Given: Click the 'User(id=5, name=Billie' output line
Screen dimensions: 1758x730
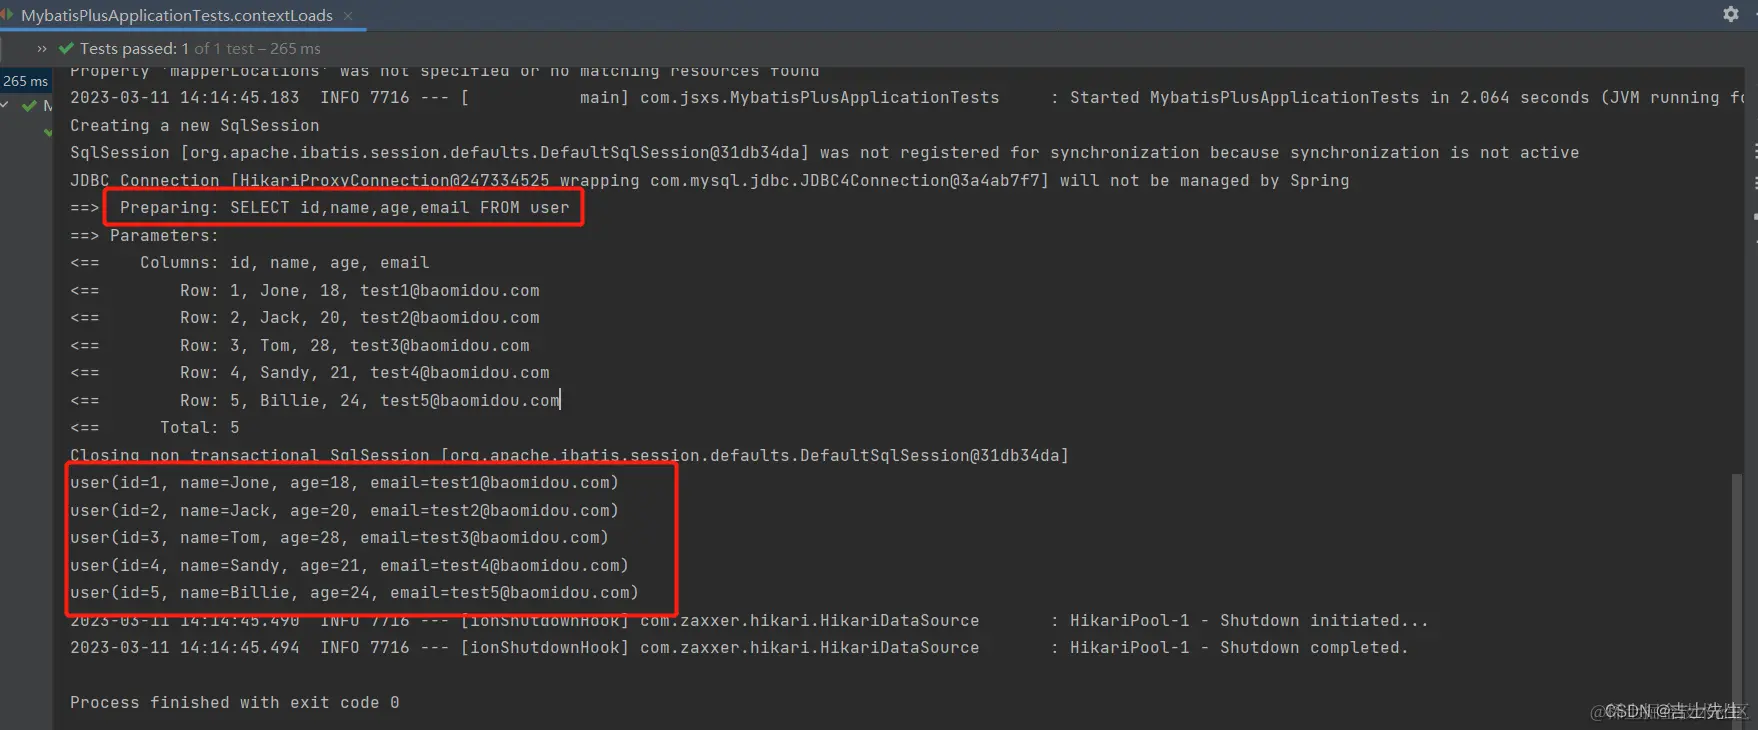Looking at the screenshot, I should [x=355, y=593].
